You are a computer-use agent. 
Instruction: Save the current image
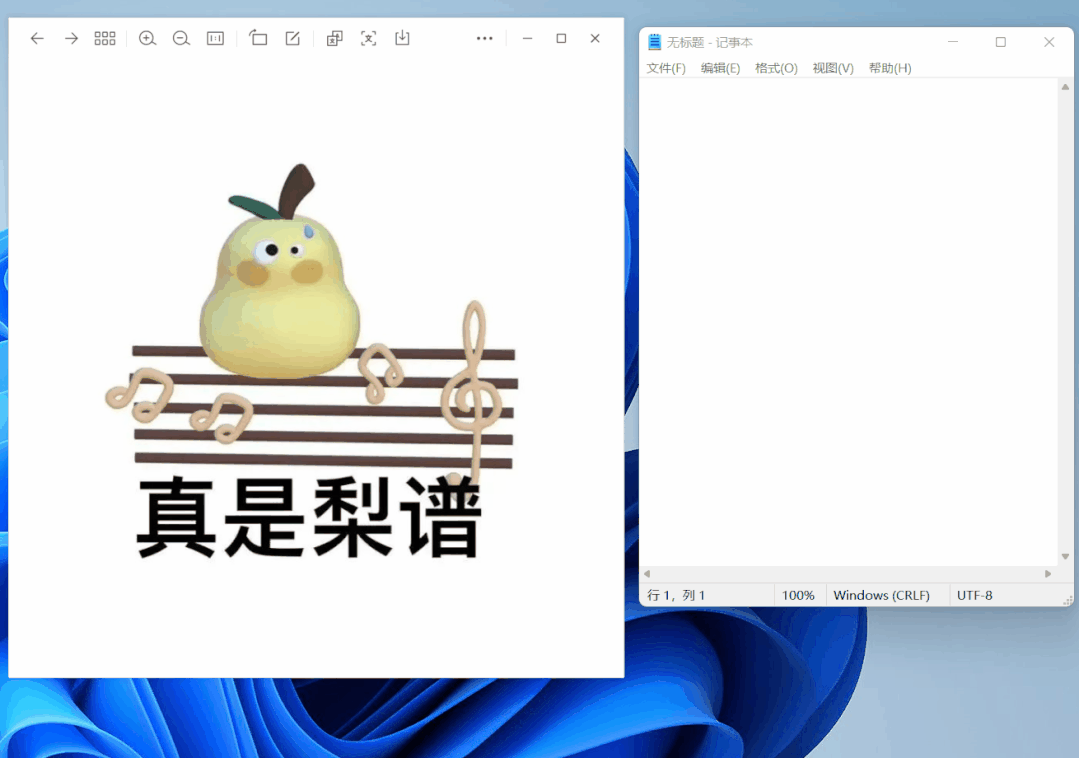[402, 38]
